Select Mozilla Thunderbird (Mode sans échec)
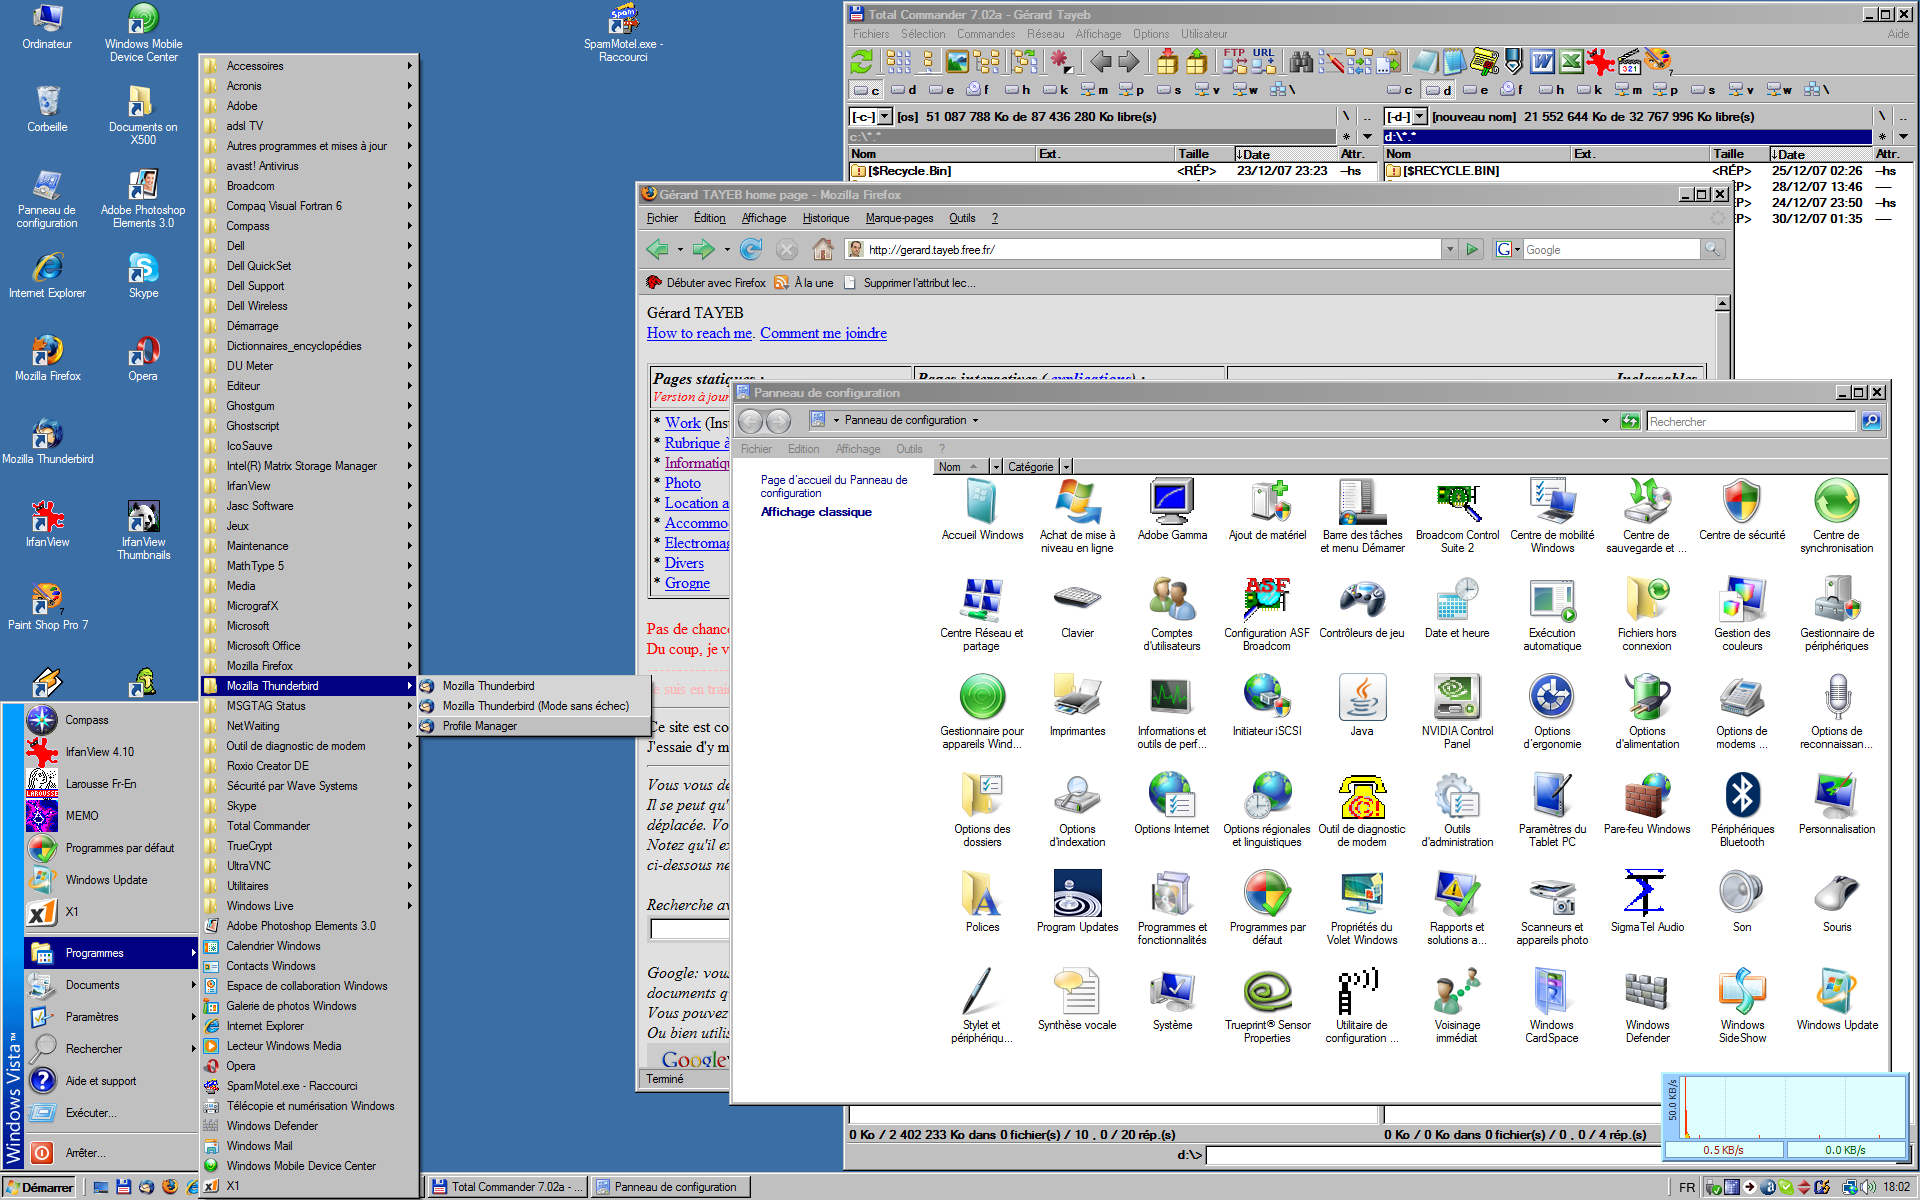 click(534, 706)
